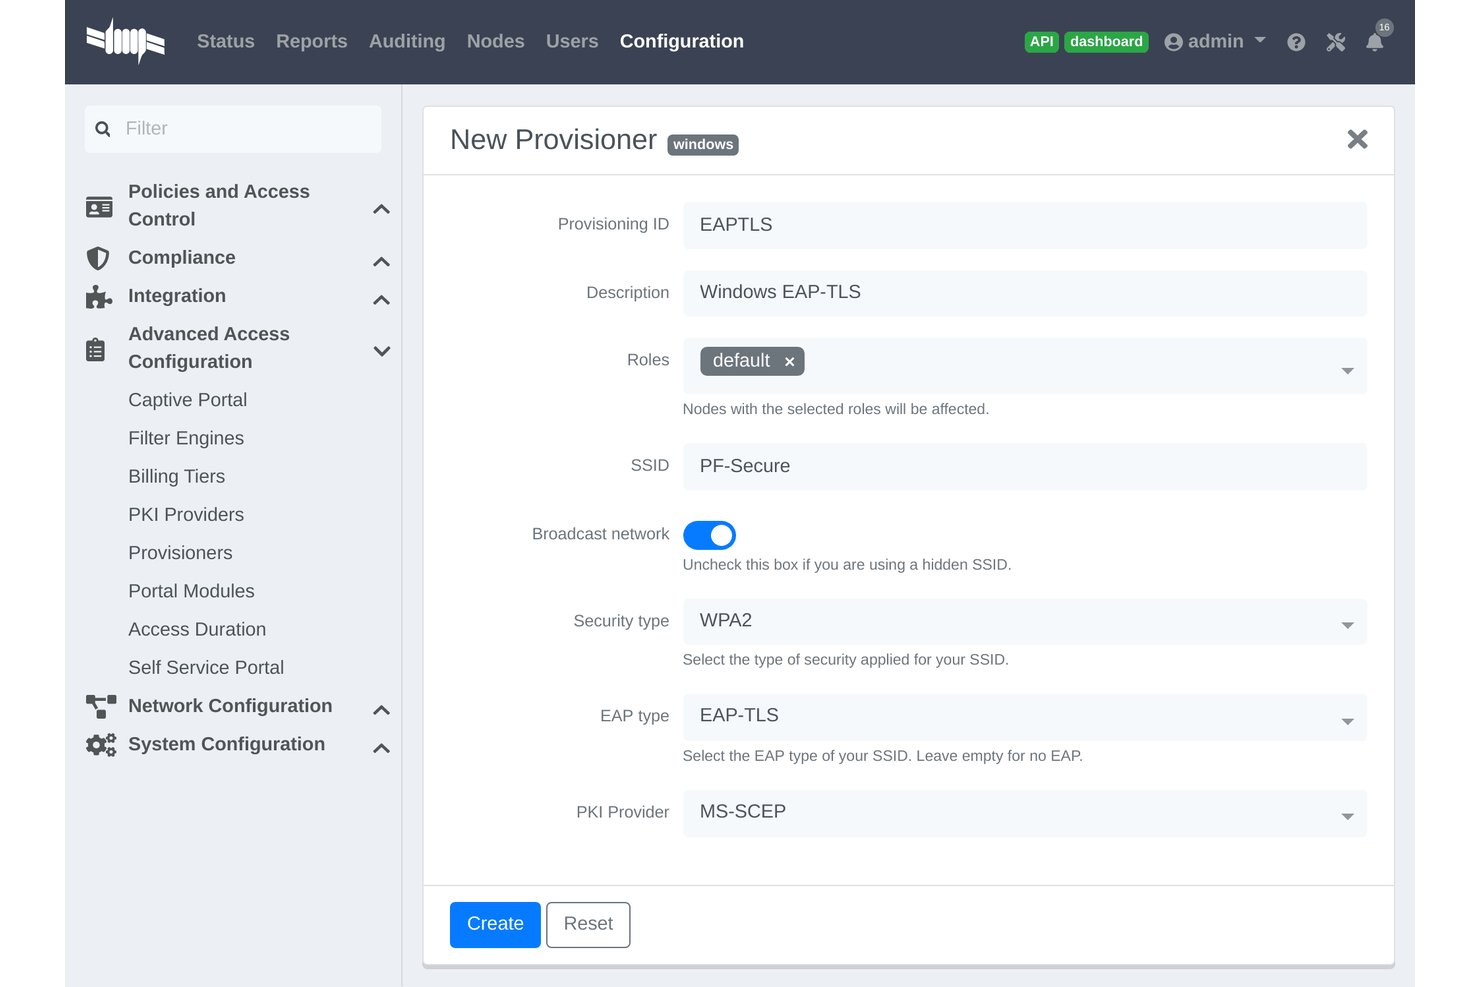Go to the Status menu
This screenshot has height=987, width=1480.
(226, 41)
